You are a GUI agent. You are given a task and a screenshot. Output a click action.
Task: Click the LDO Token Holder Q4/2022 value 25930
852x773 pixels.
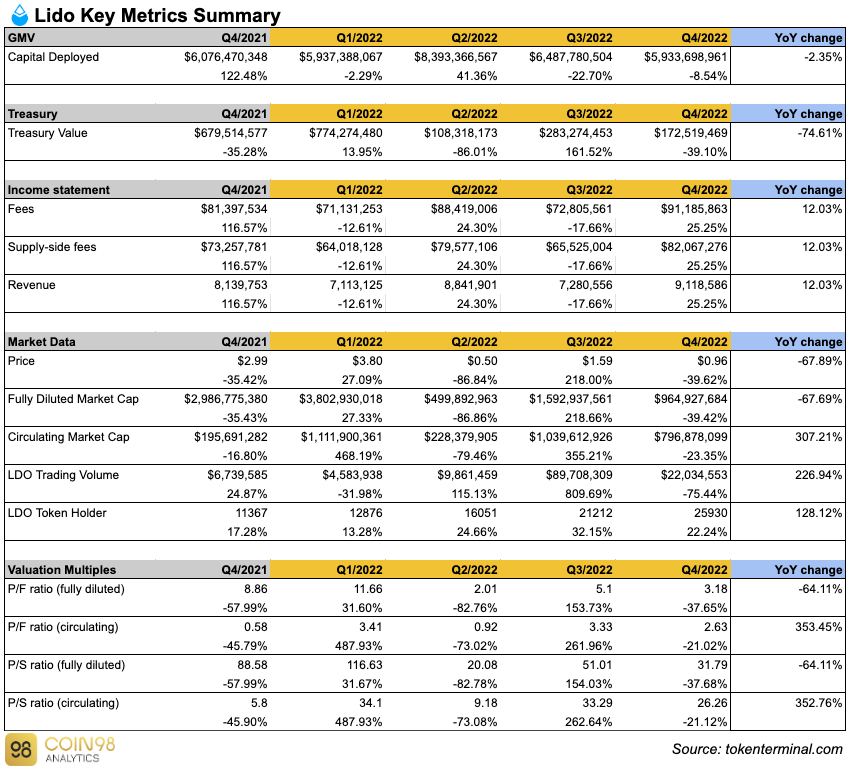[x=710, y=513]
